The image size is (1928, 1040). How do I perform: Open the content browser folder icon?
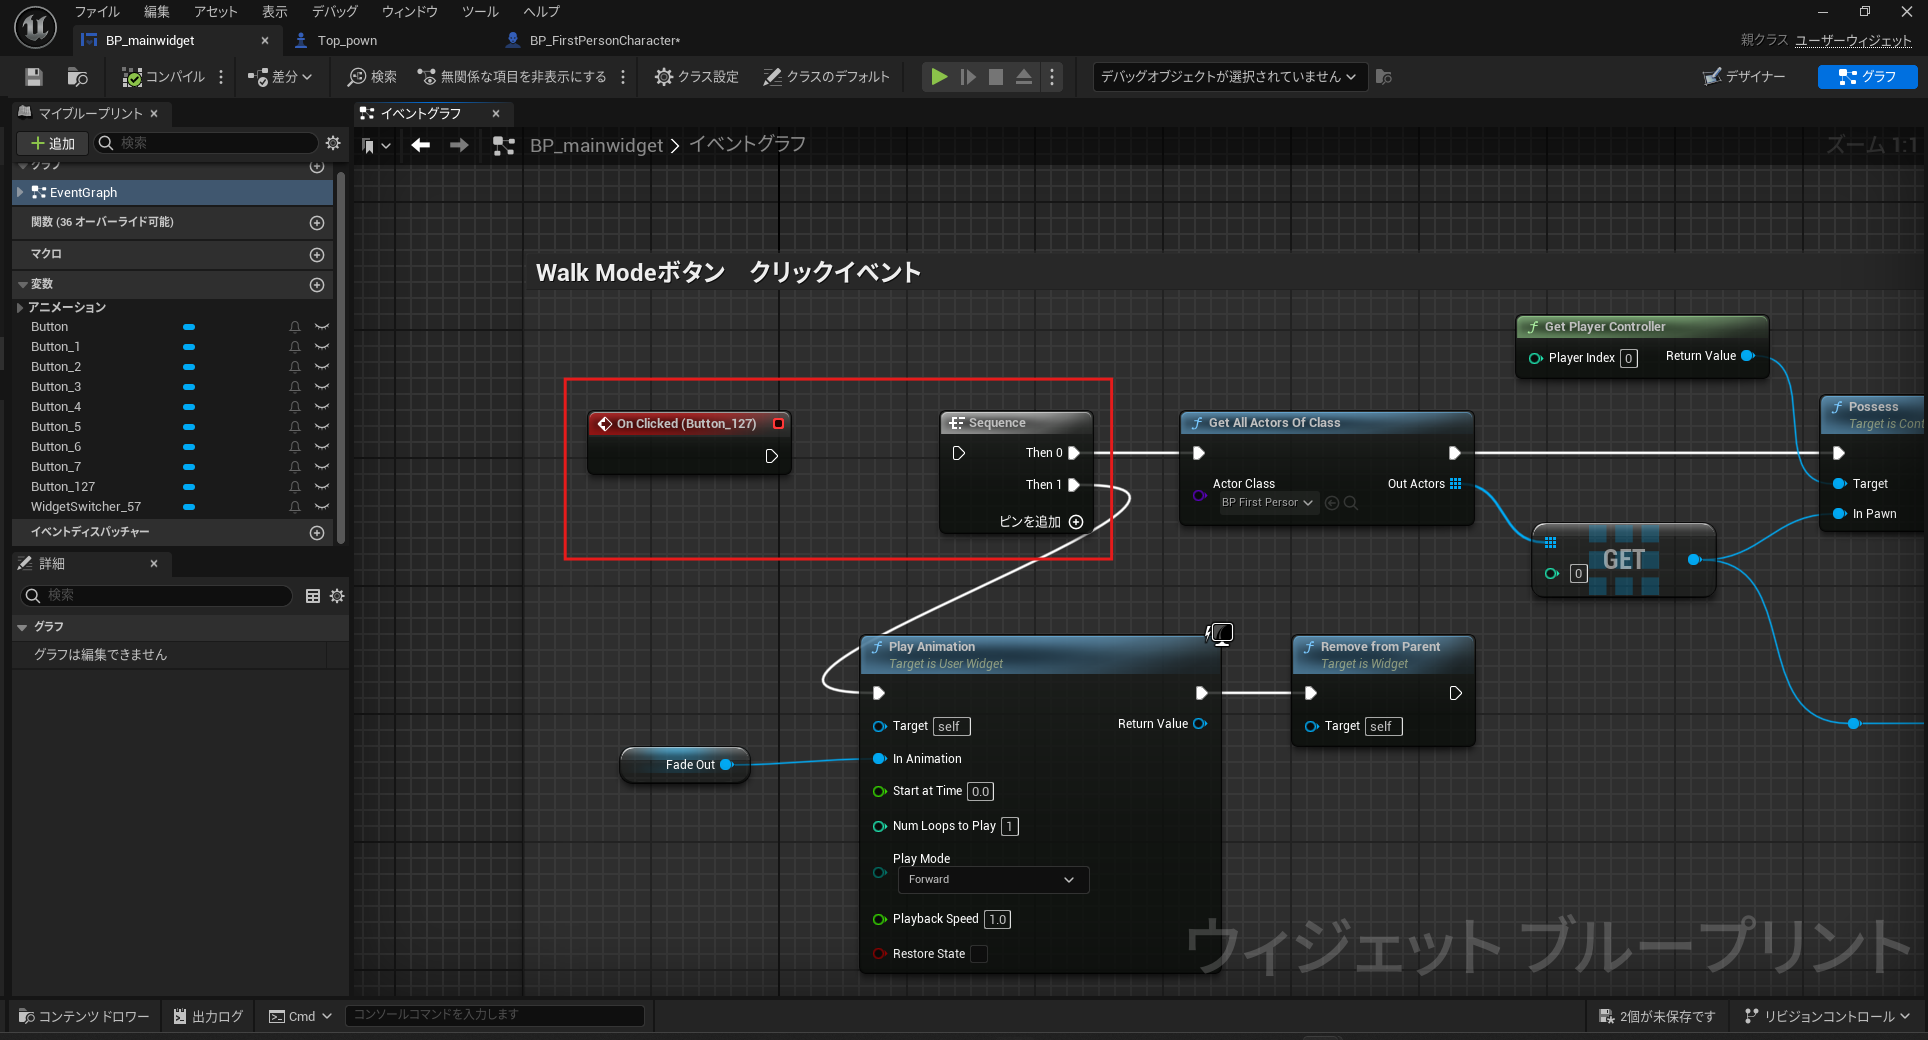coord(77,77)
